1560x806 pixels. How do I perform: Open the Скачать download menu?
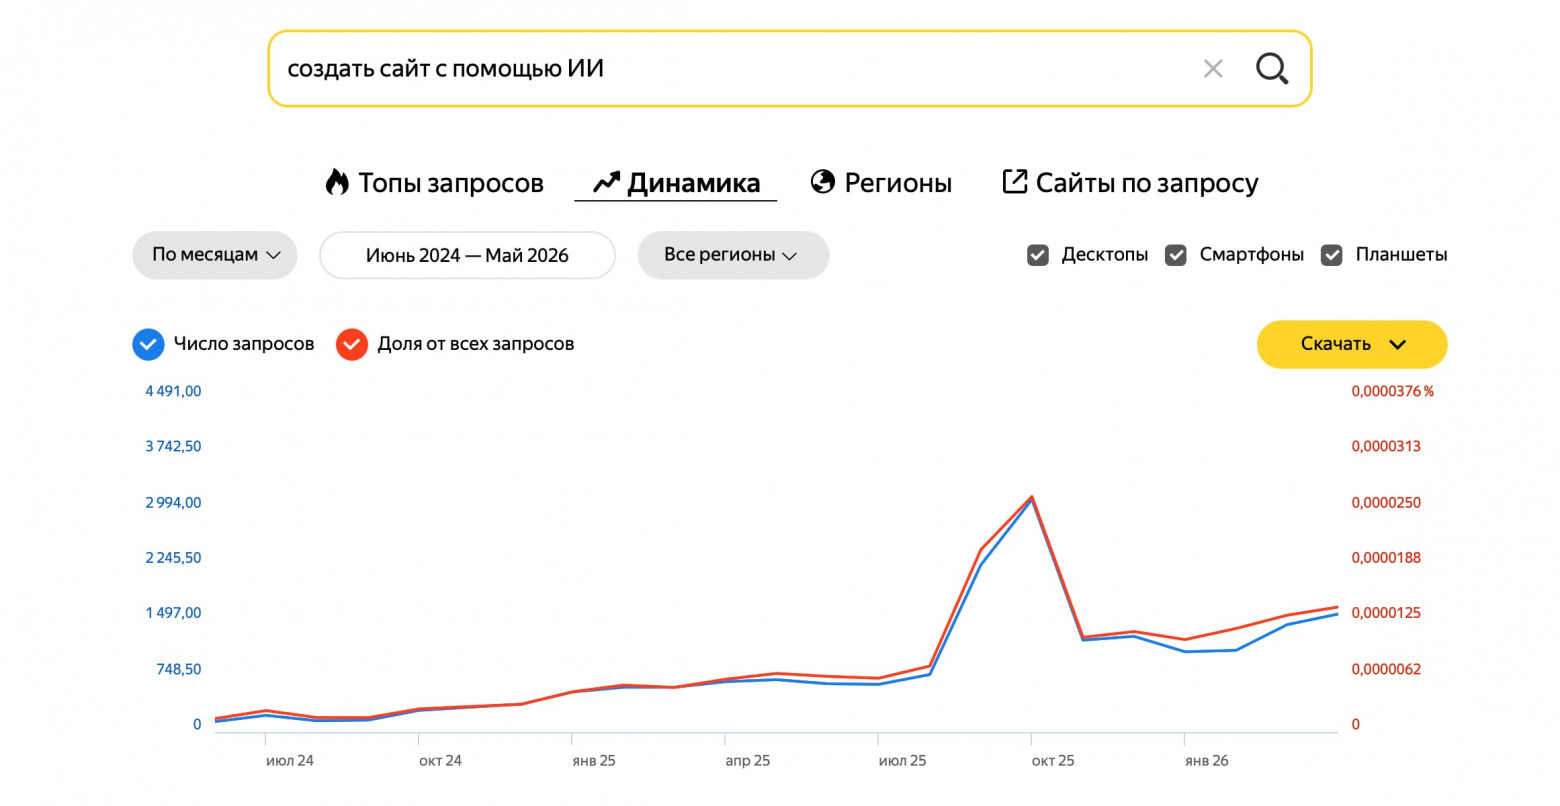(x=1352, y=344)
